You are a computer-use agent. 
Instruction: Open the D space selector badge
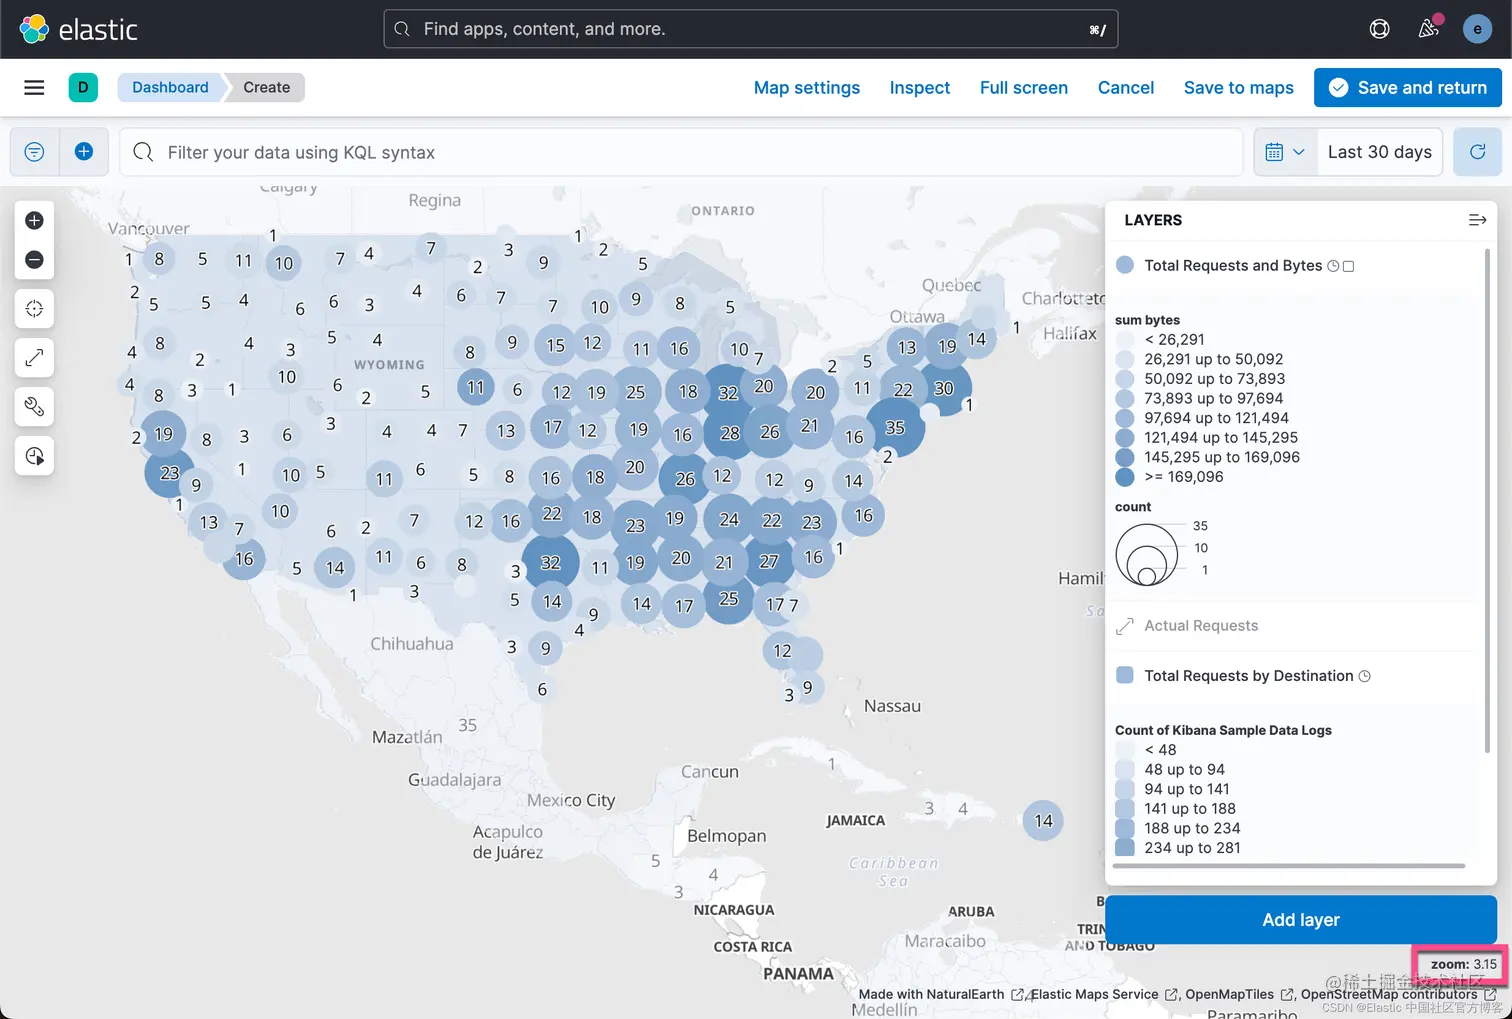coord(83,87)
